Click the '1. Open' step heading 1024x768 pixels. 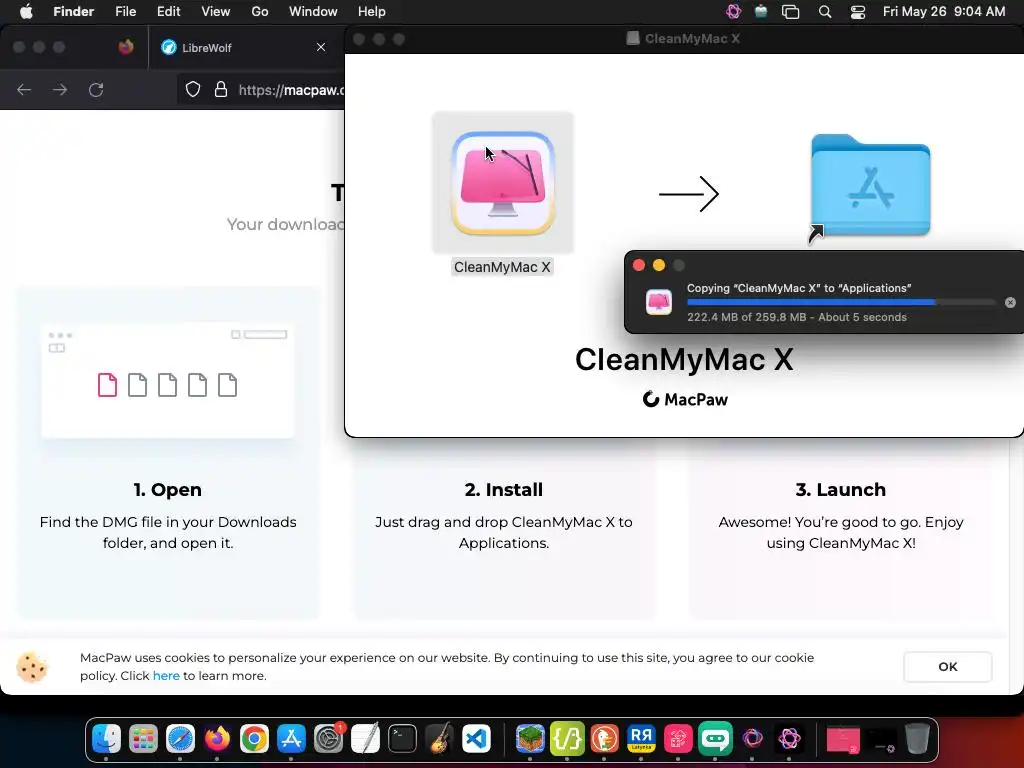coord(168,490)
